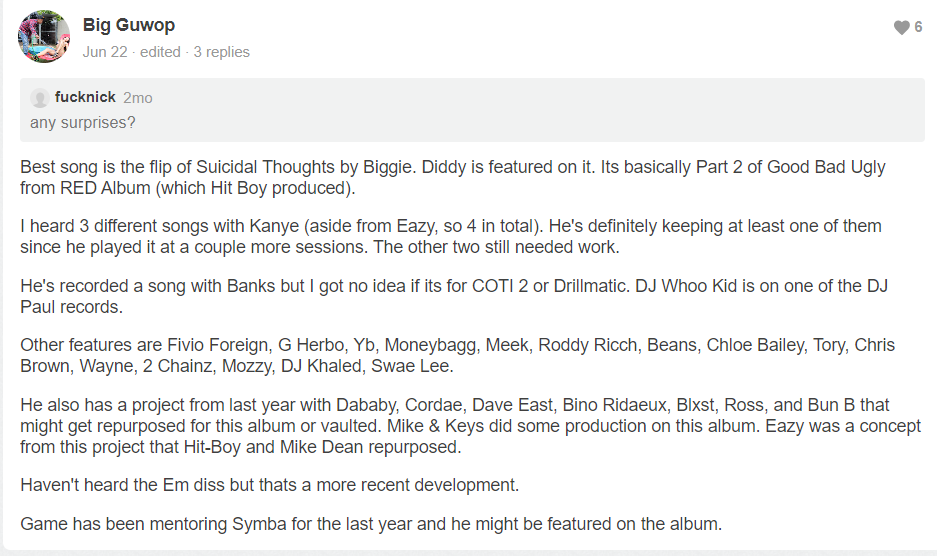937x556 pixels.
Task: Open Big Guwop's profile avatar
Action: click(x=43, y=36)
